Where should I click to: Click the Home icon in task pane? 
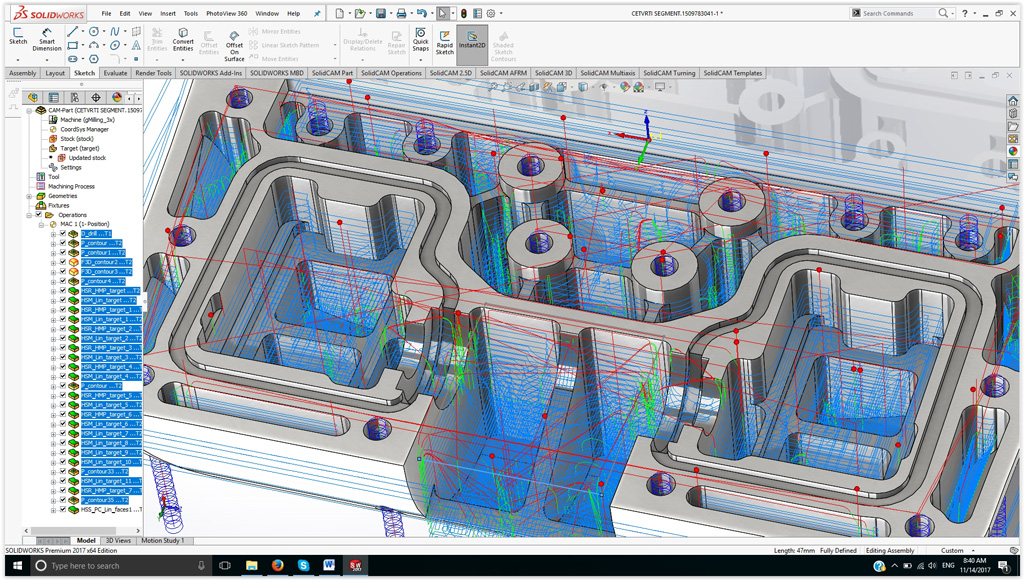[x=1013, y=101]
